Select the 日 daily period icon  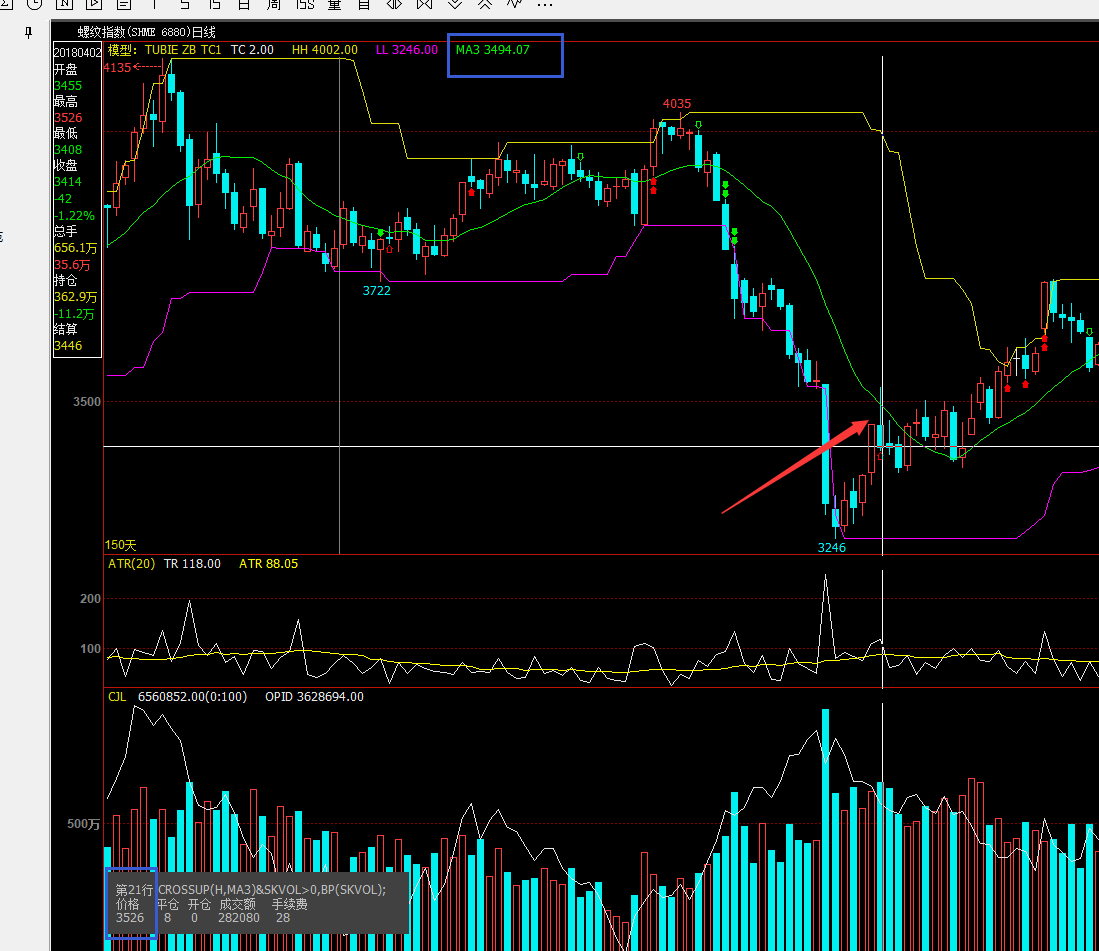point(244,4)
